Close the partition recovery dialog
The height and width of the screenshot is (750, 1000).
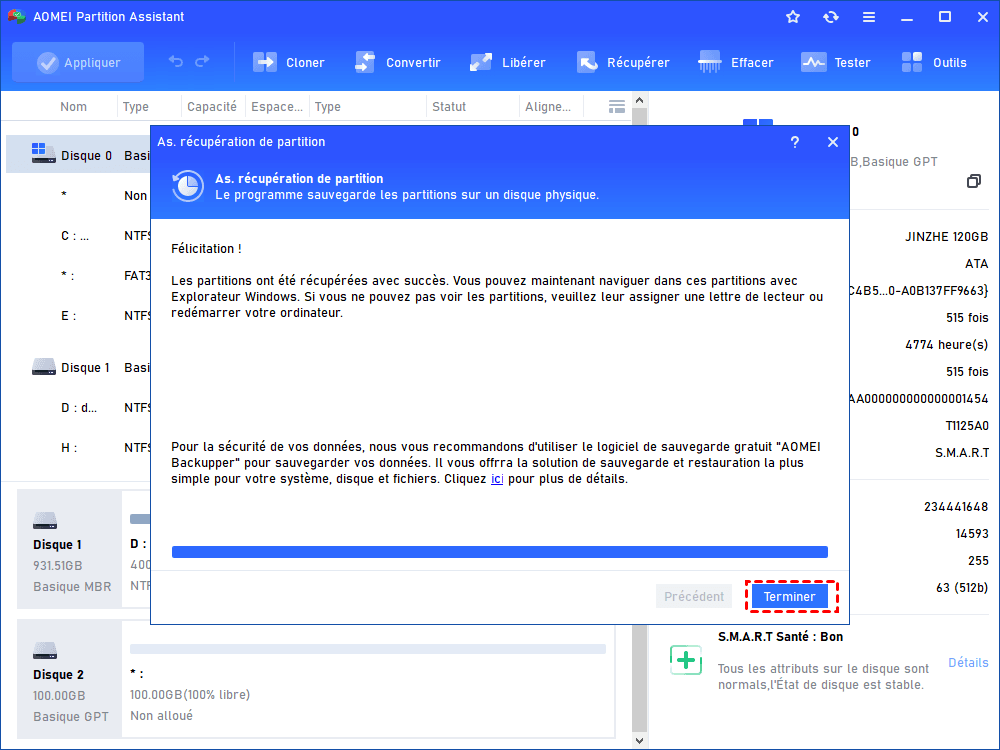point(833,142)
